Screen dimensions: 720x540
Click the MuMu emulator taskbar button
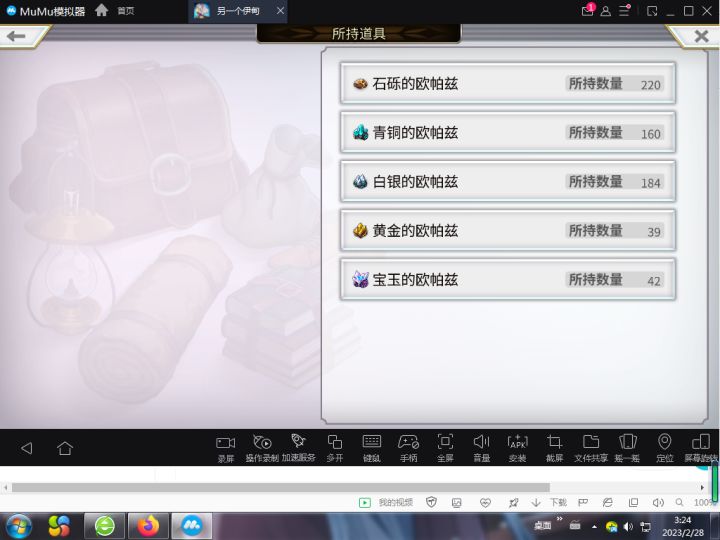(x=191, y=526)
